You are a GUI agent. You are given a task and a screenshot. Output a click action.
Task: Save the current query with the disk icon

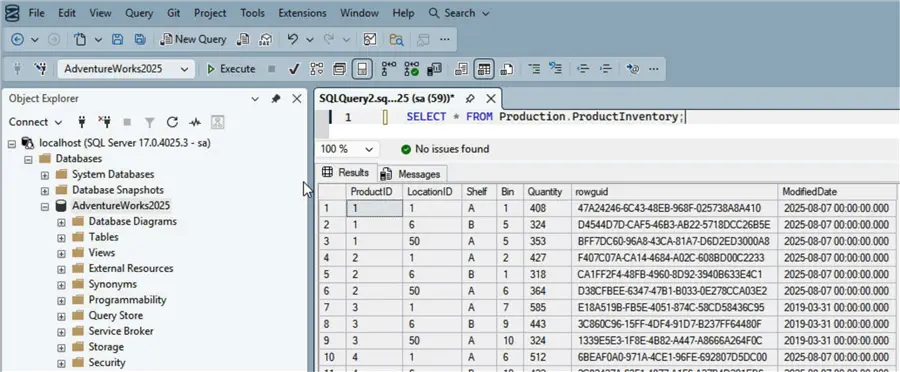tap(117, 40)
